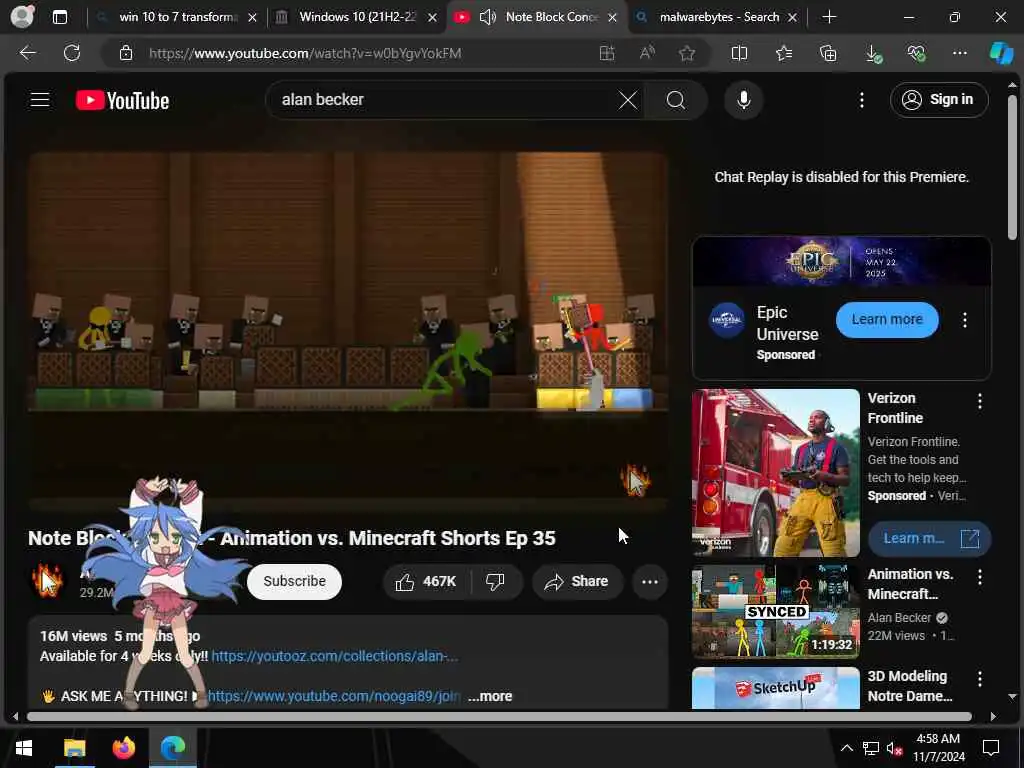Switch to the Windows 10 (21H2-22 tab
The width and height of the screenshot is (1024, 768).
[x=356, y=17]
